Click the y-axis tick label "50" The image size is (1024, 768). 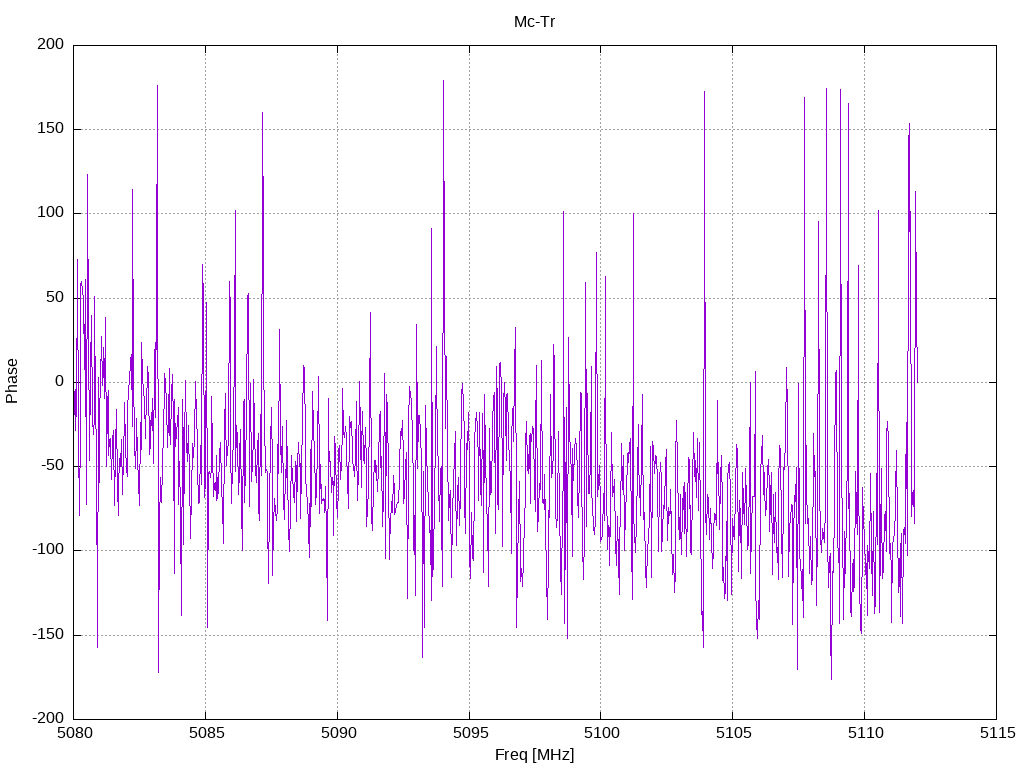[56, 297]
